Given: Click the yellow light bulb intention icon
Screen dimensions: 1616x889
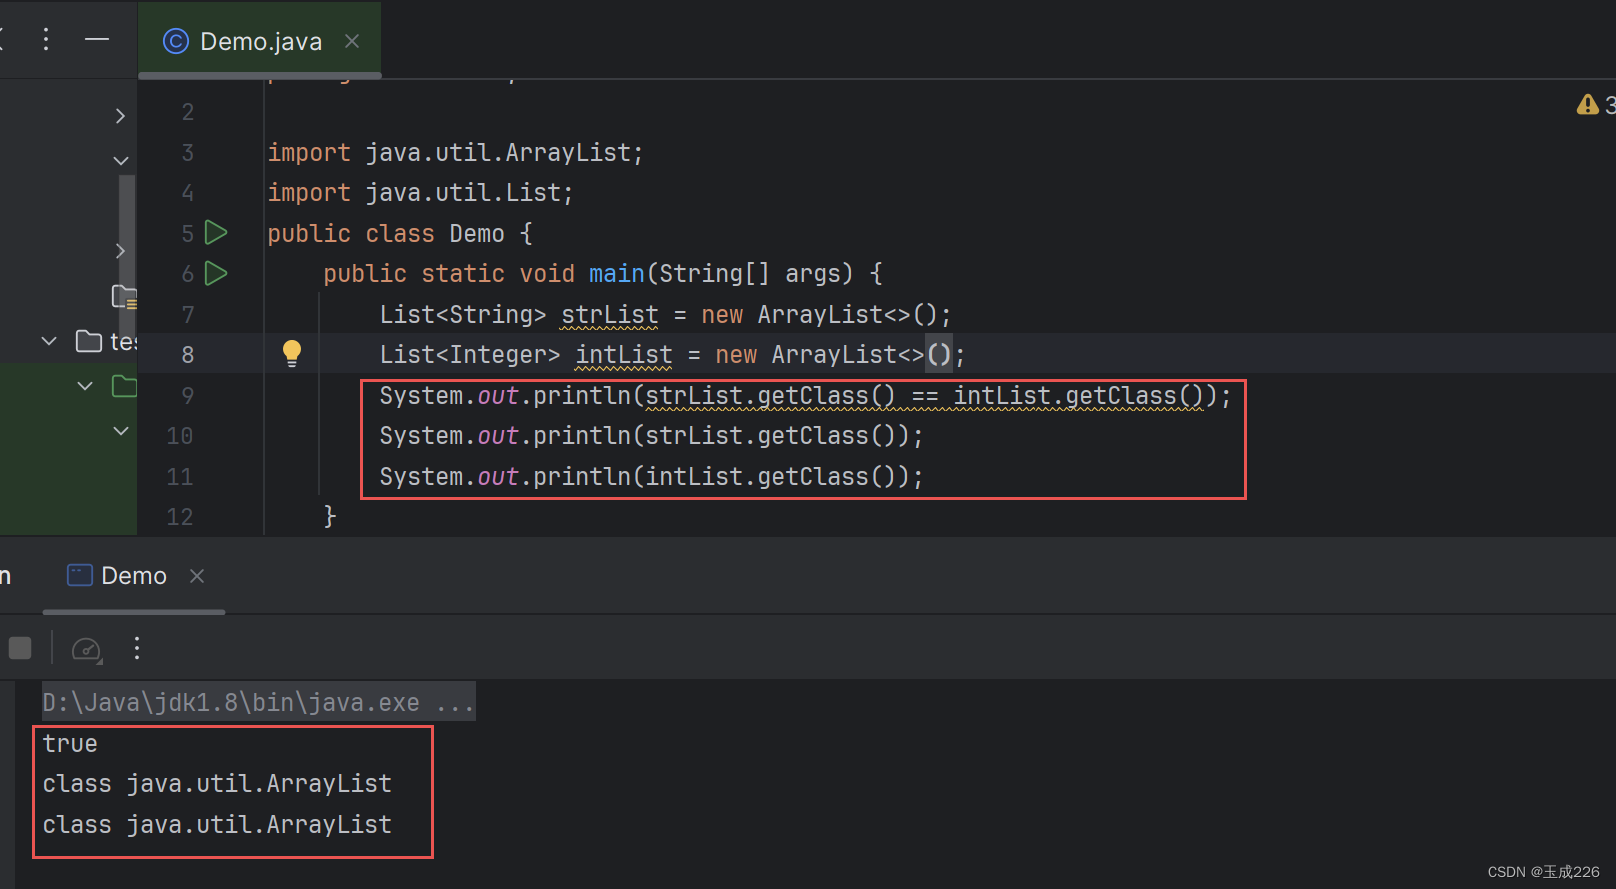Looking at the screenshot, I should pyautogui.click(x=292, y=353).
